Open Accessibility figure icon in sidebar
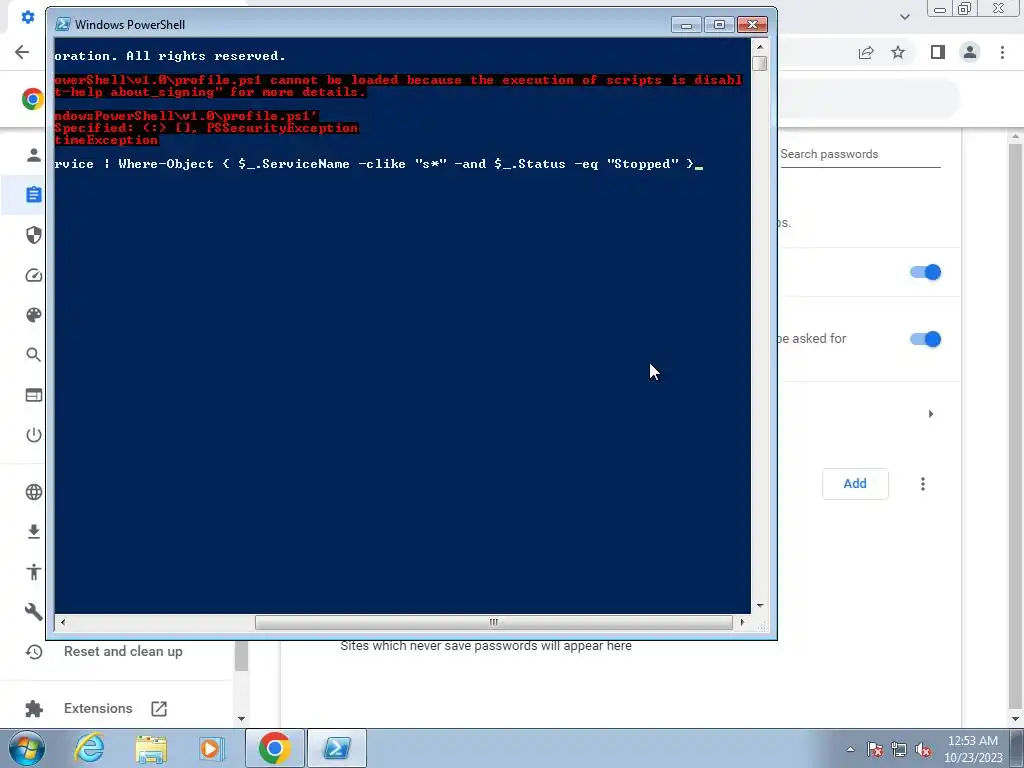 point(34,572)
